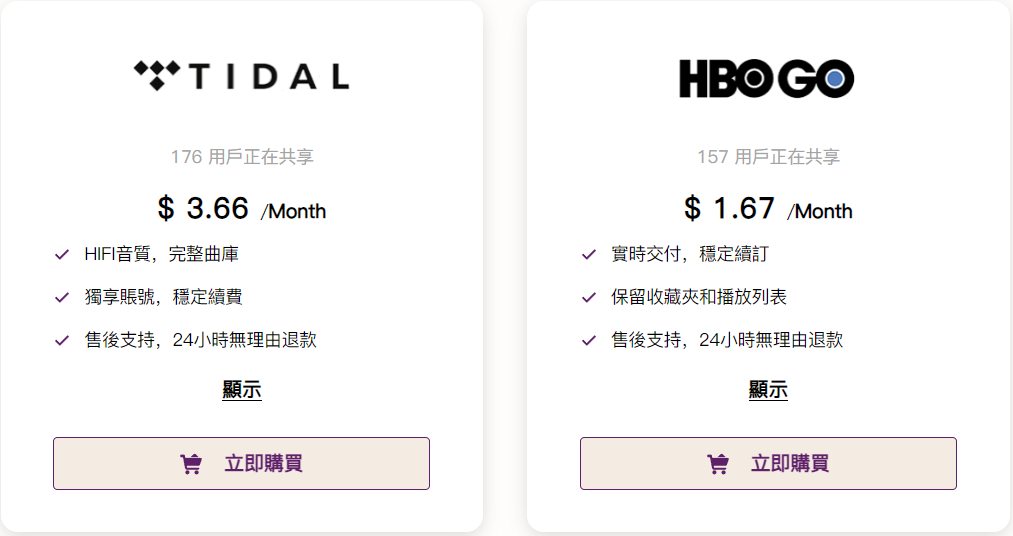Click the HBO GO logo
The width and height of the screenshot is (1013, 536).
[767, 78]
